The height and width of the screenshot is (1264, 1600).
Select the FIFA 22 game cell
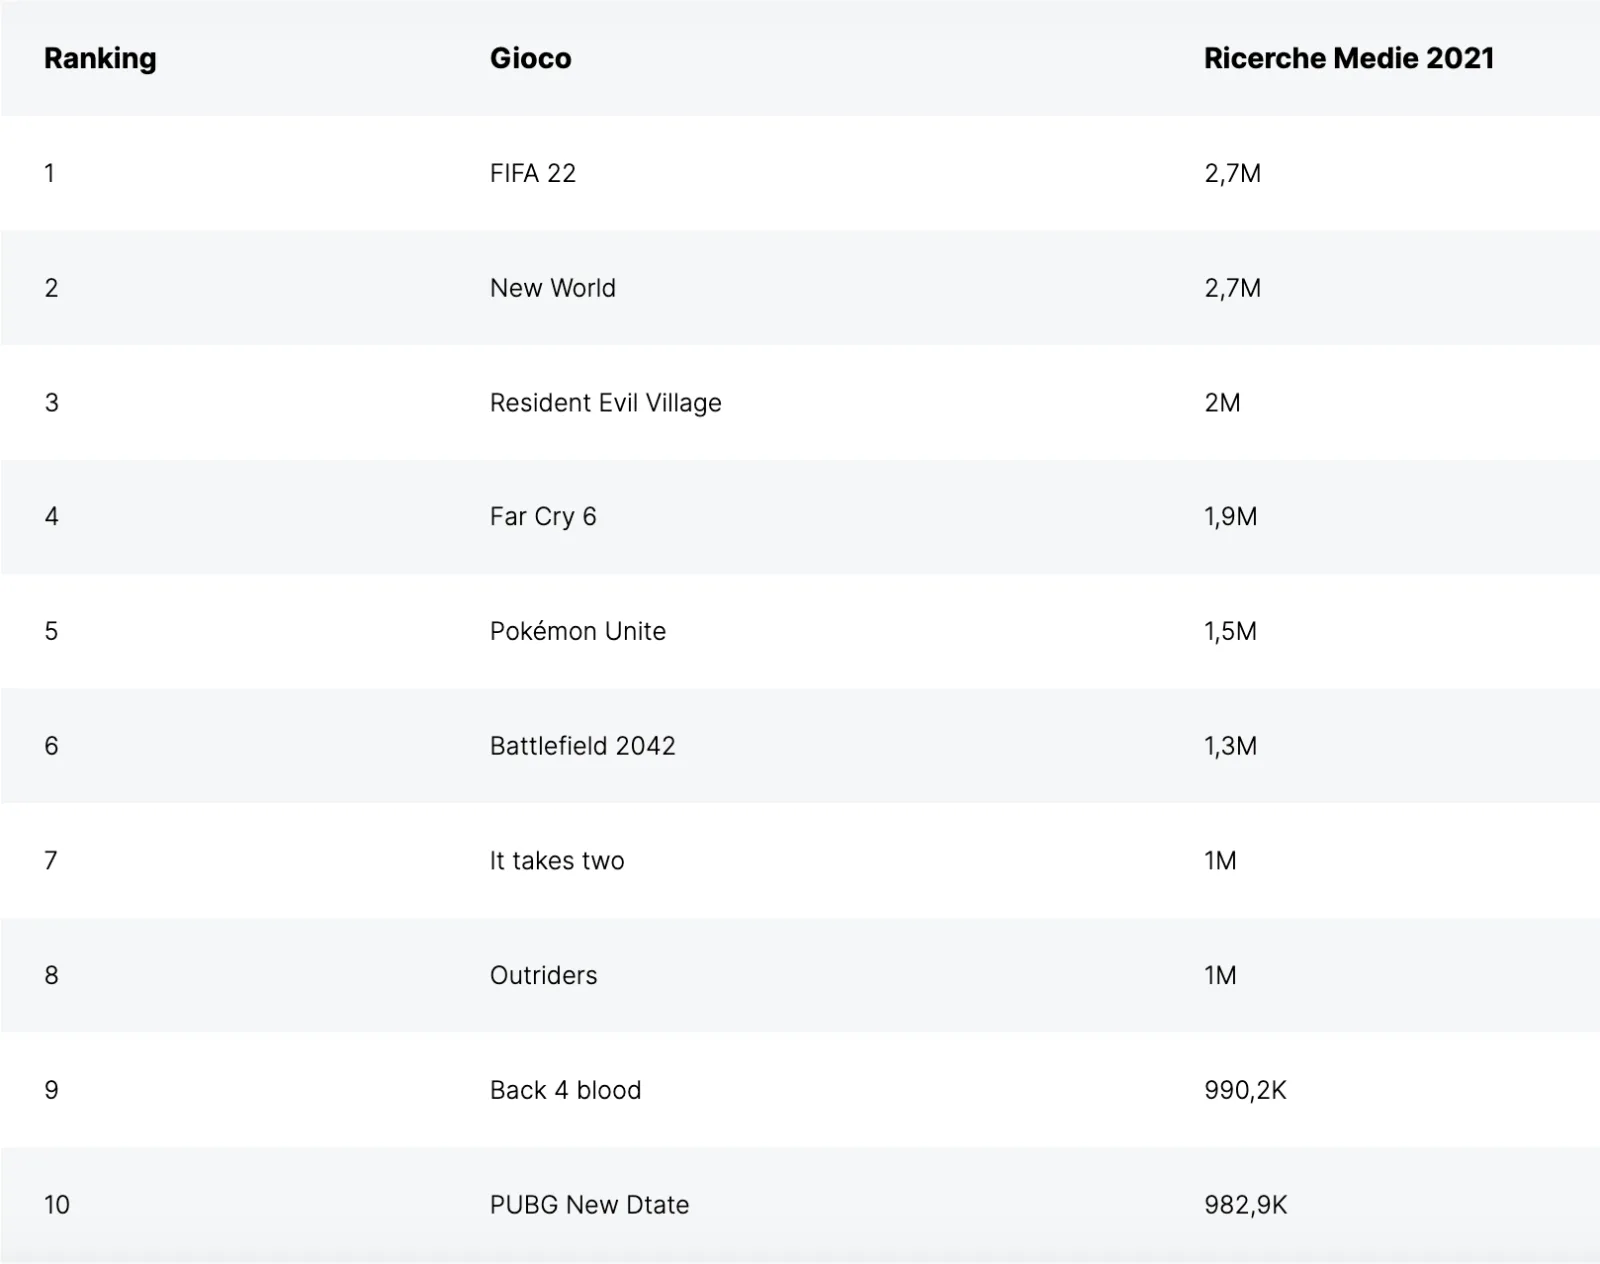533,173
